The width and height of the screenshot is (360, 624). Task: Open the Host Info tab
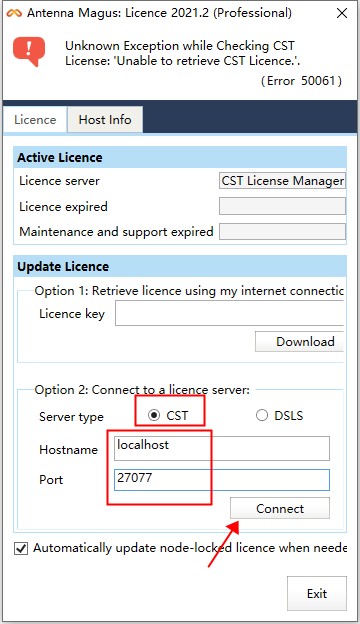tap(105, 119)
